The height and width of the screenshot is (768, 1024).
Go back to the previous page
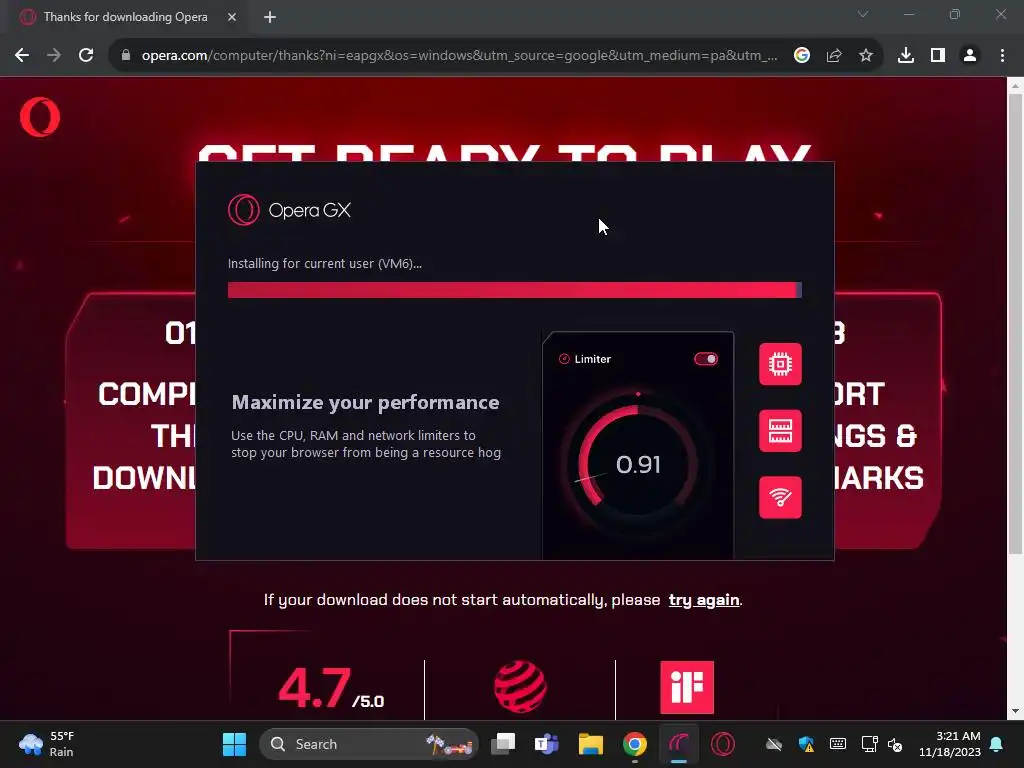coord(22,56)
